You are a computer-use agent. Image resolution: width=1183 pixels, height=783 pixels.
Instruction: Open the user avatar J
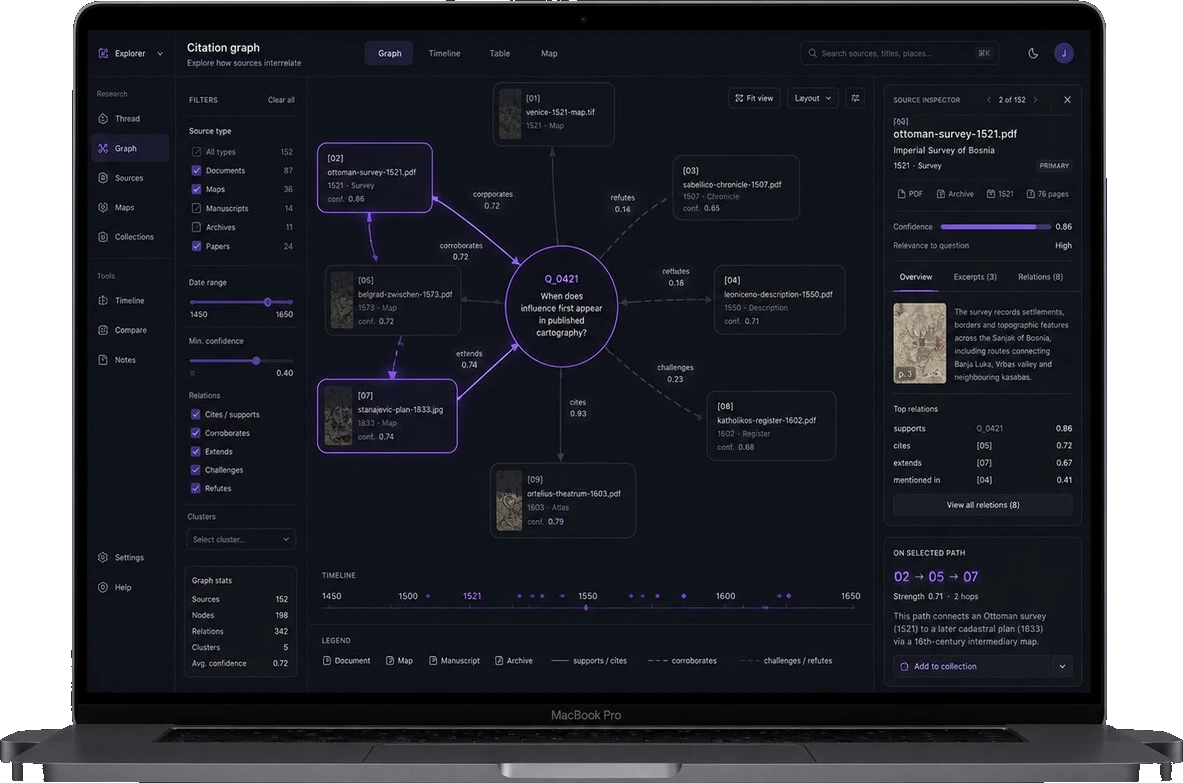coord(1064,54)
